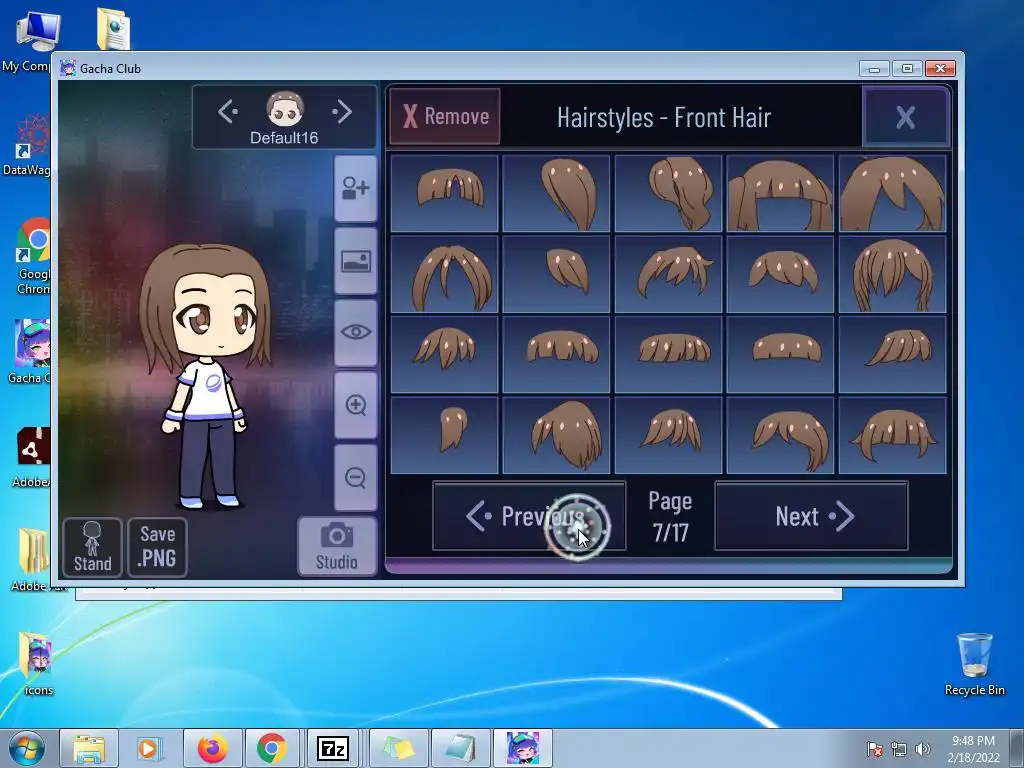Image resolution: width=1024 pixels, height=768 pixels.
Task: Open the notepad taskbar icon
Action: click(460, 748)
